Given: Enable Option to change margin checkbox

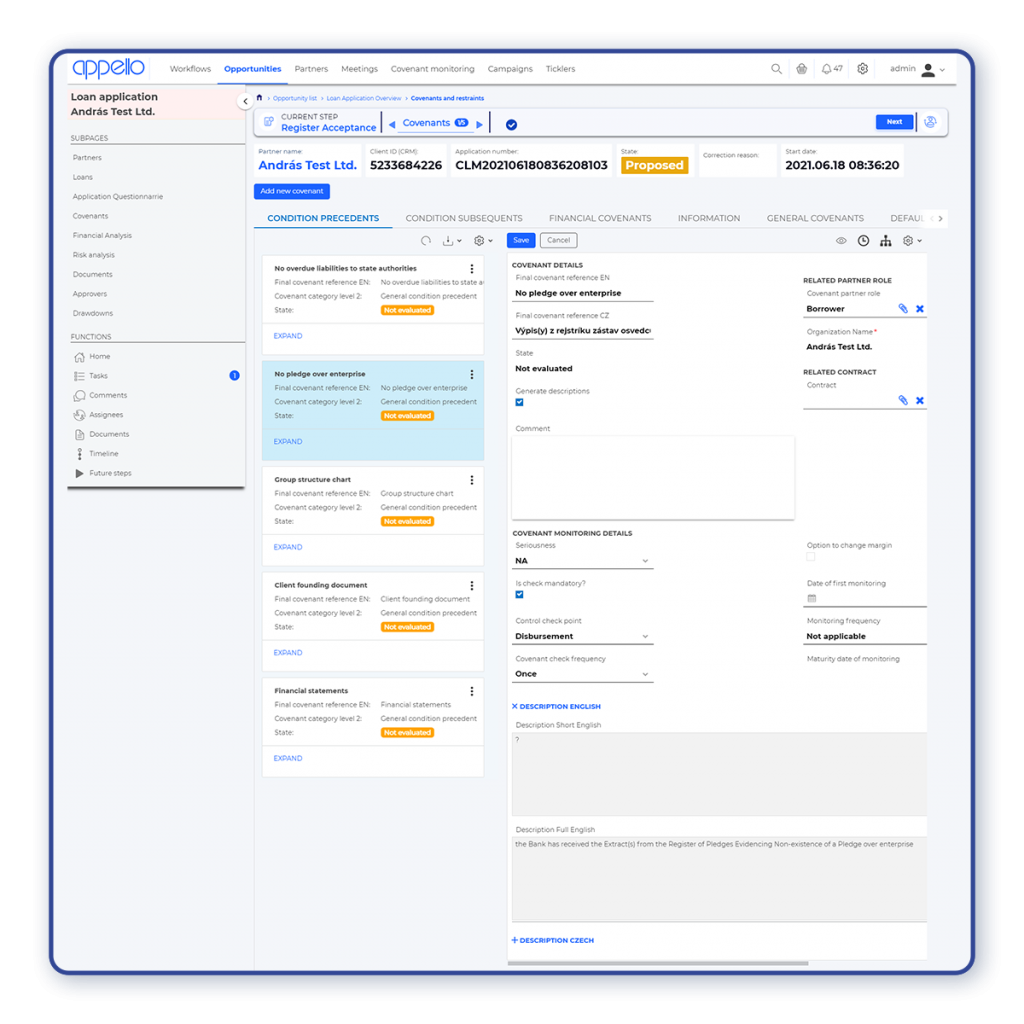Looking at the screenshot, I should (x=811, y=557).
